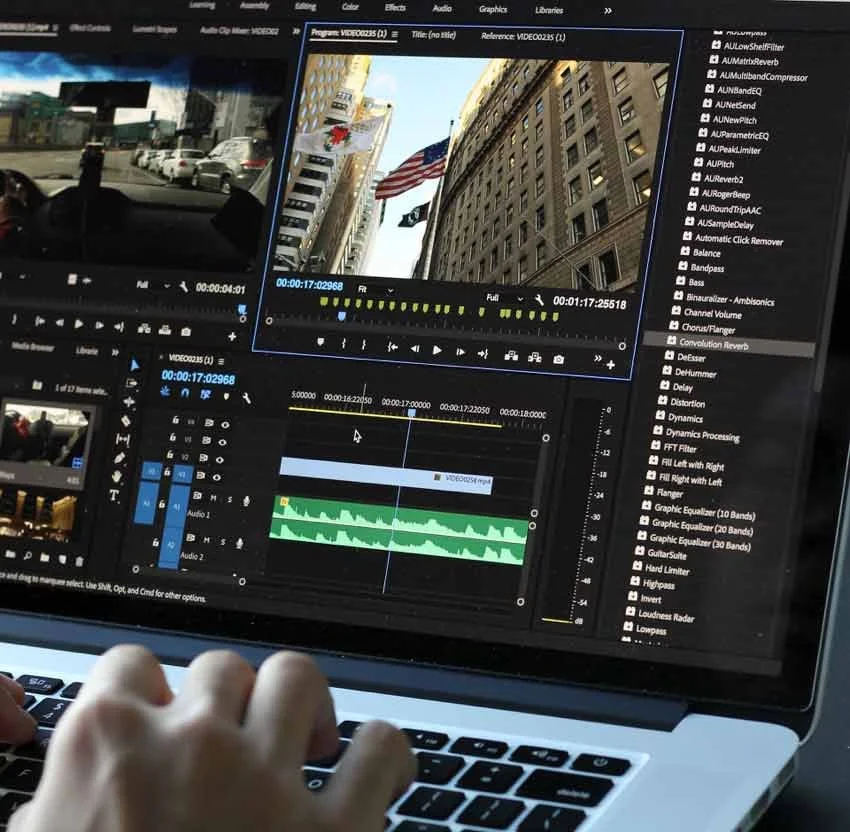Toggle eye visibility of track V1
This screenshot has height=832, width=850.
(x=216, y=477)
